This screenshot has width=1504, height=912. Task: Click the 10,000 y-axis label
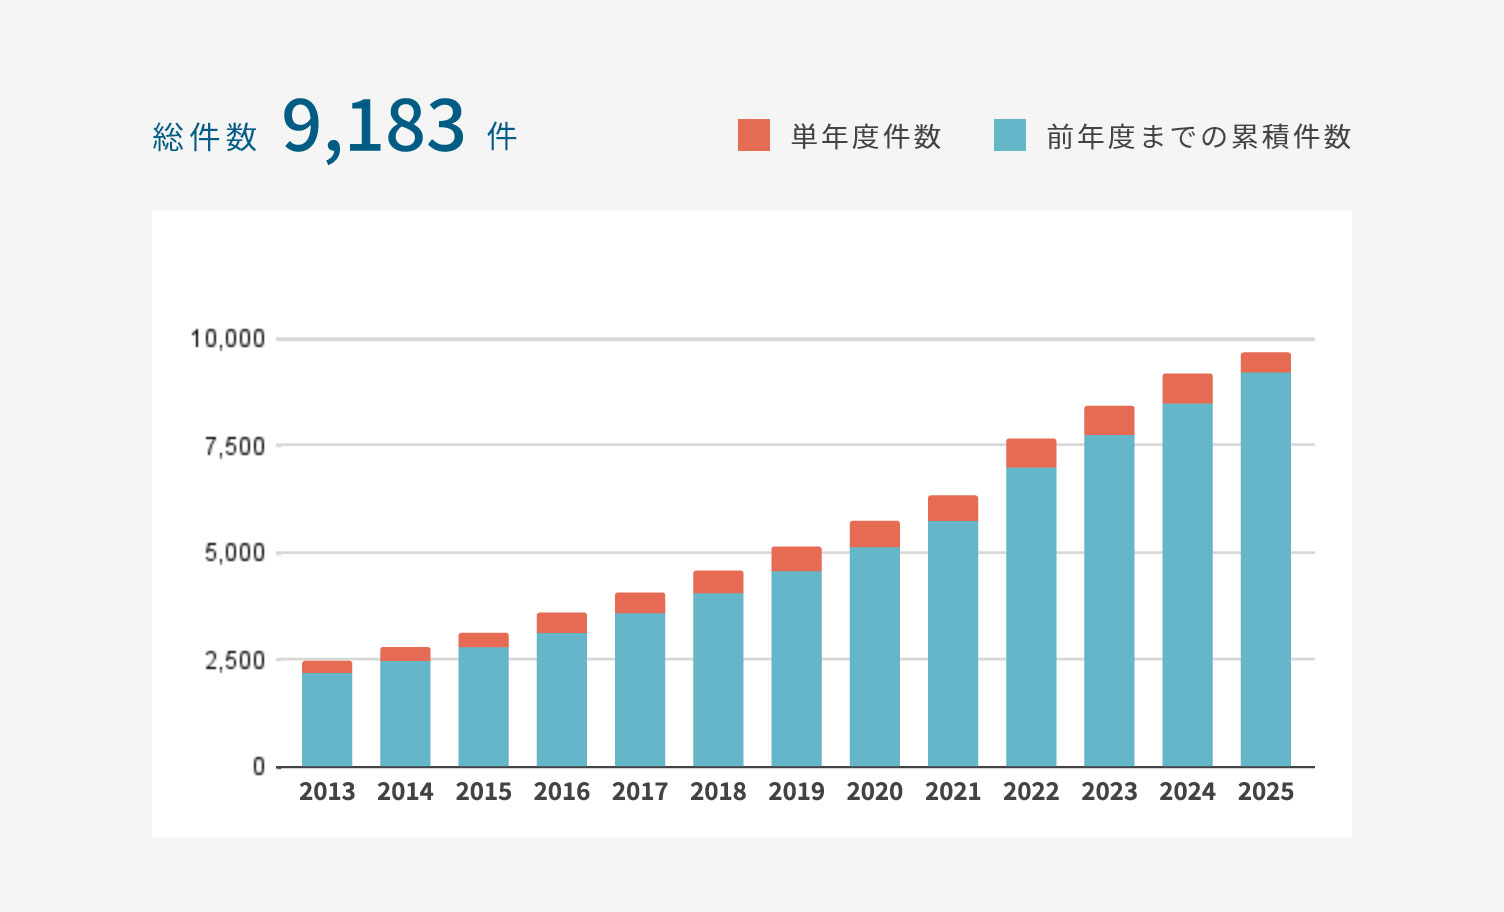coord(228,339)
